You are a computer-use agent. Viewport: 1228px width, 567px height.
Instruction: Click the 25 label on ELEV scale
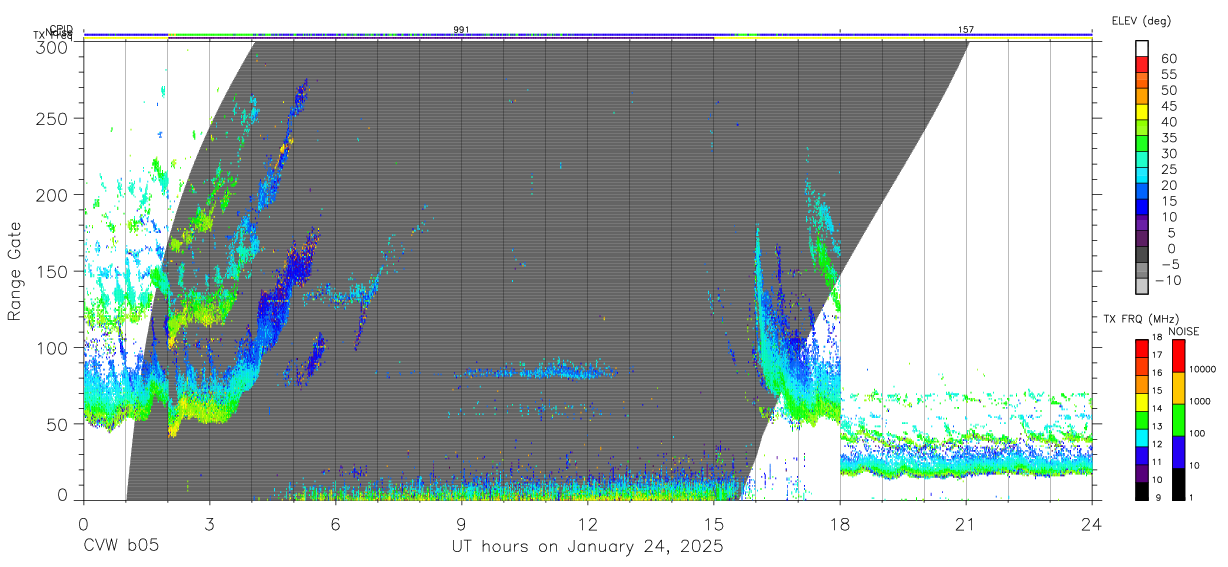coord(1168,170)
